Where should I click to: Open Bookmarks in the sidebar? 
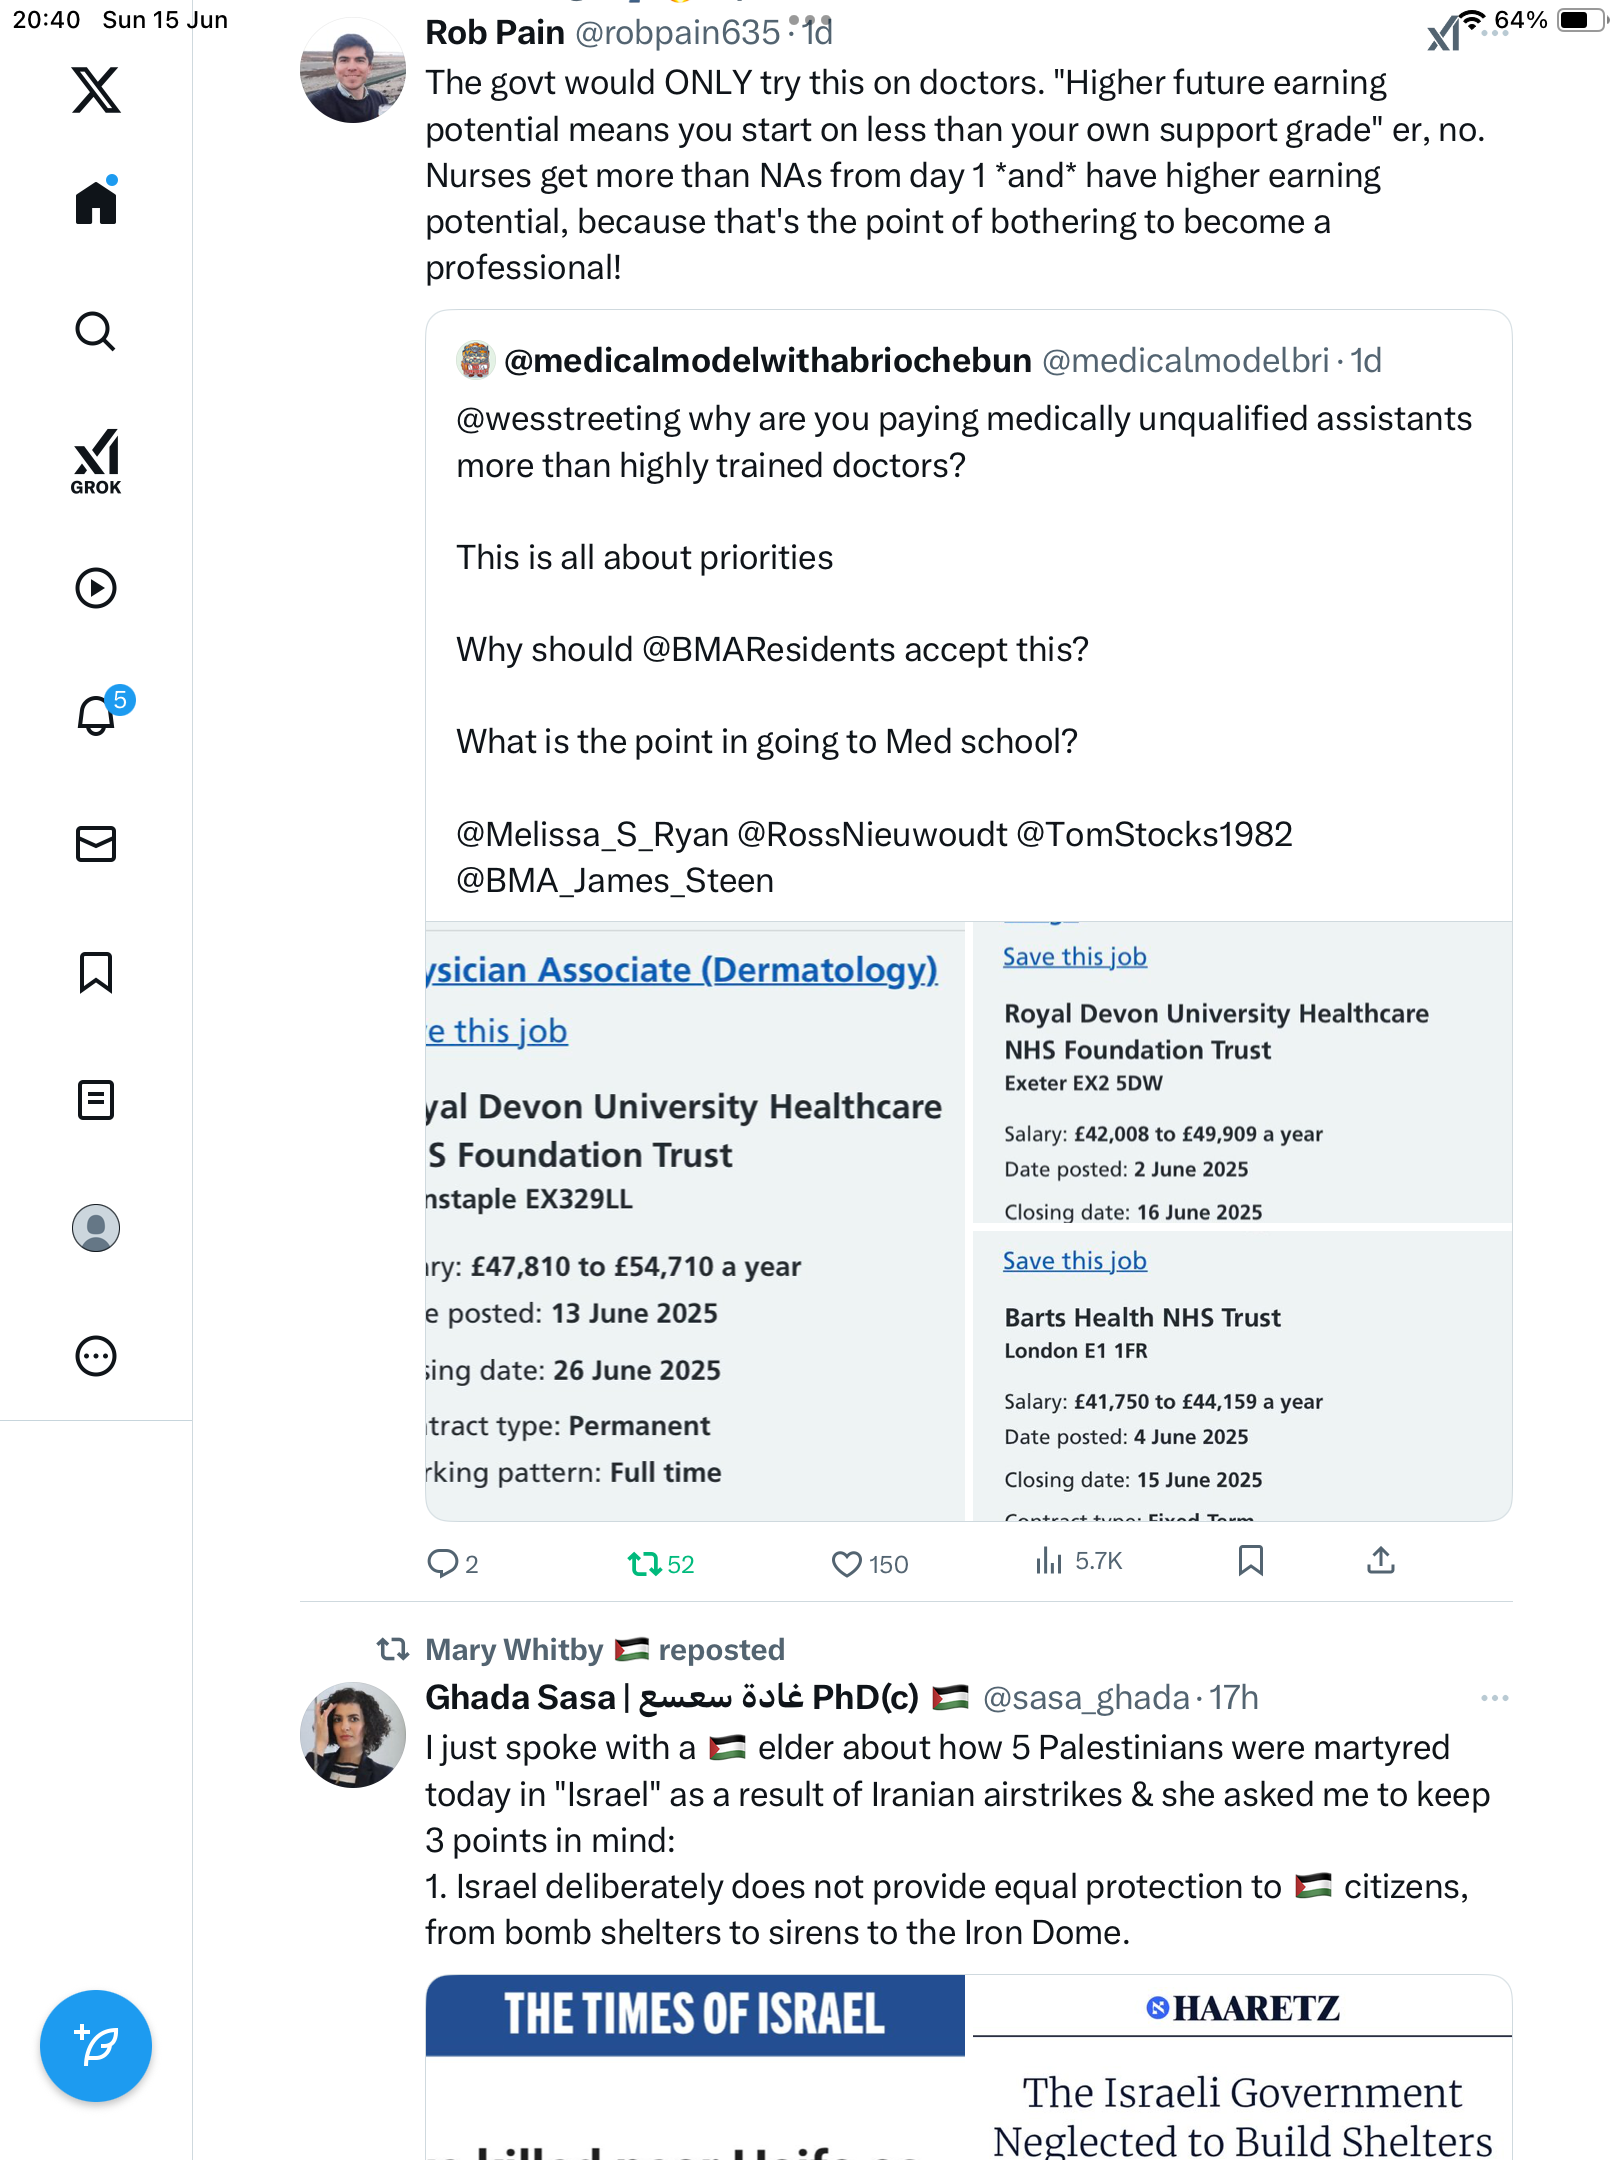[96, 972]
